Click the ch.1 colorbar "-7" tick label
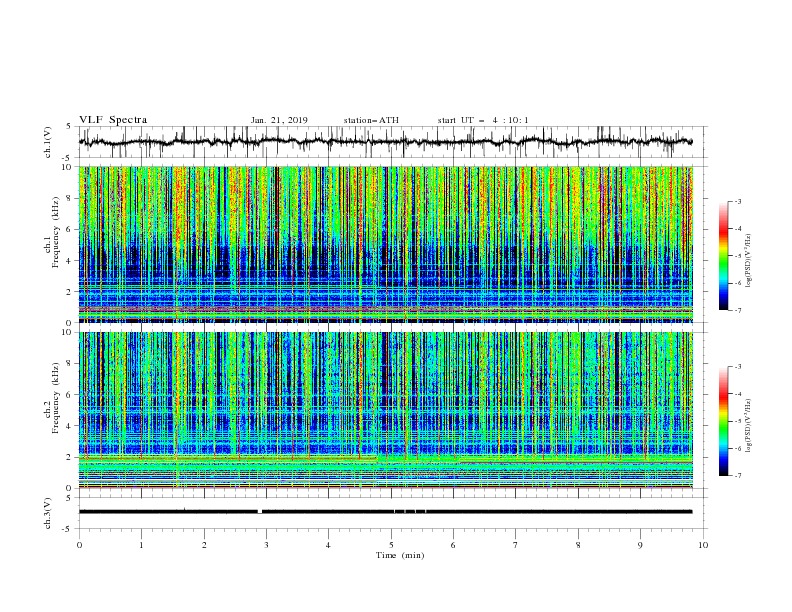Viewport: 792px width, 612px height. (738, 310)
